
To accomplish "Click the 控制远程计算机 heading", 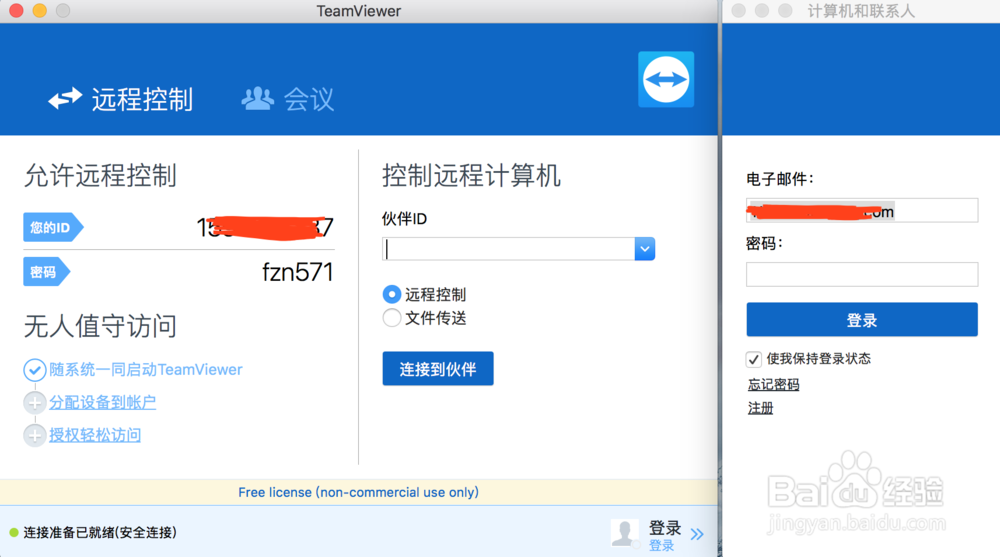I will click(471, 175).
